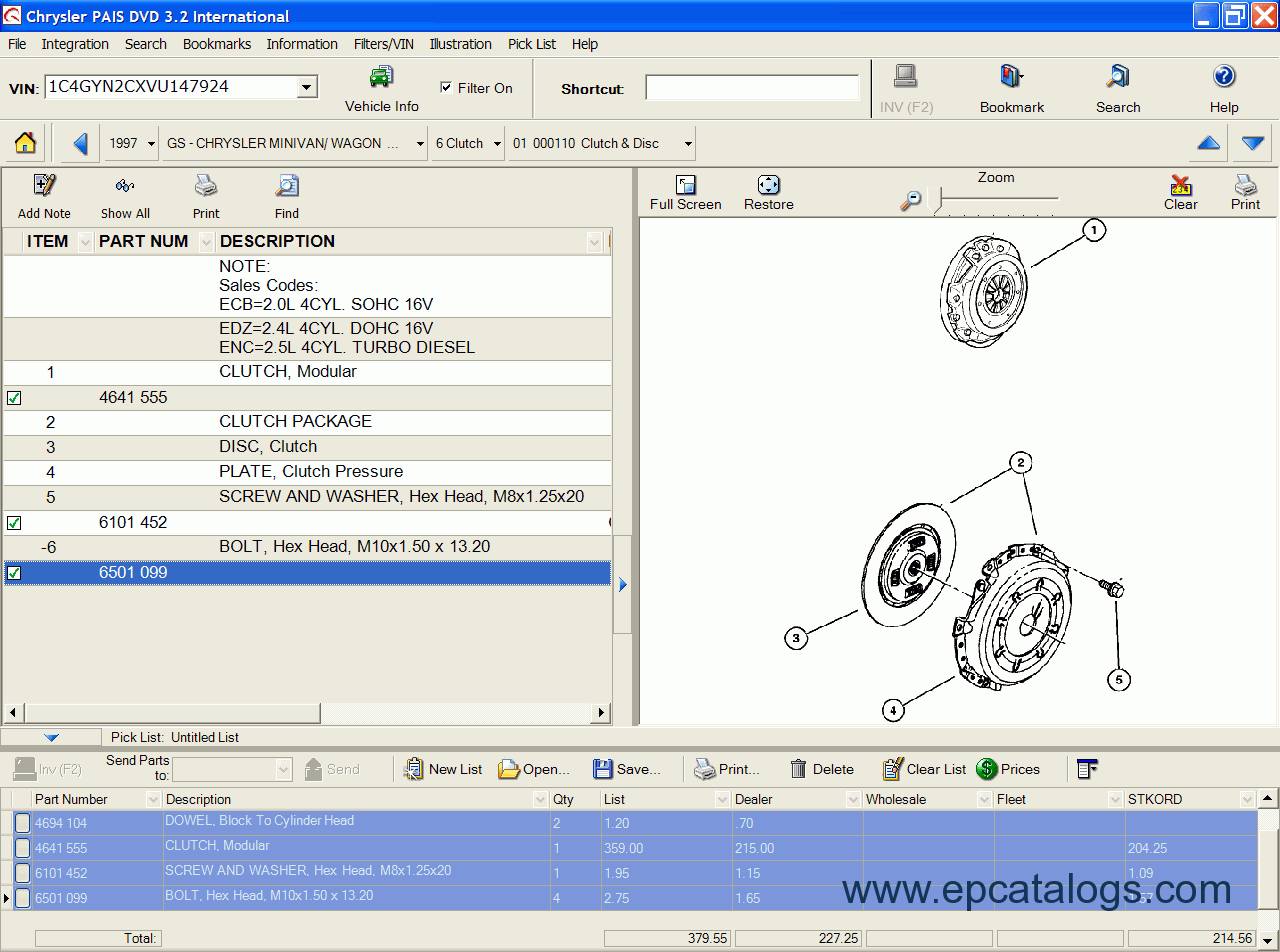Uncheck part 6101 452 checkbox
The width and height of the screenshot is (1280, 952).
pos(14,523)
